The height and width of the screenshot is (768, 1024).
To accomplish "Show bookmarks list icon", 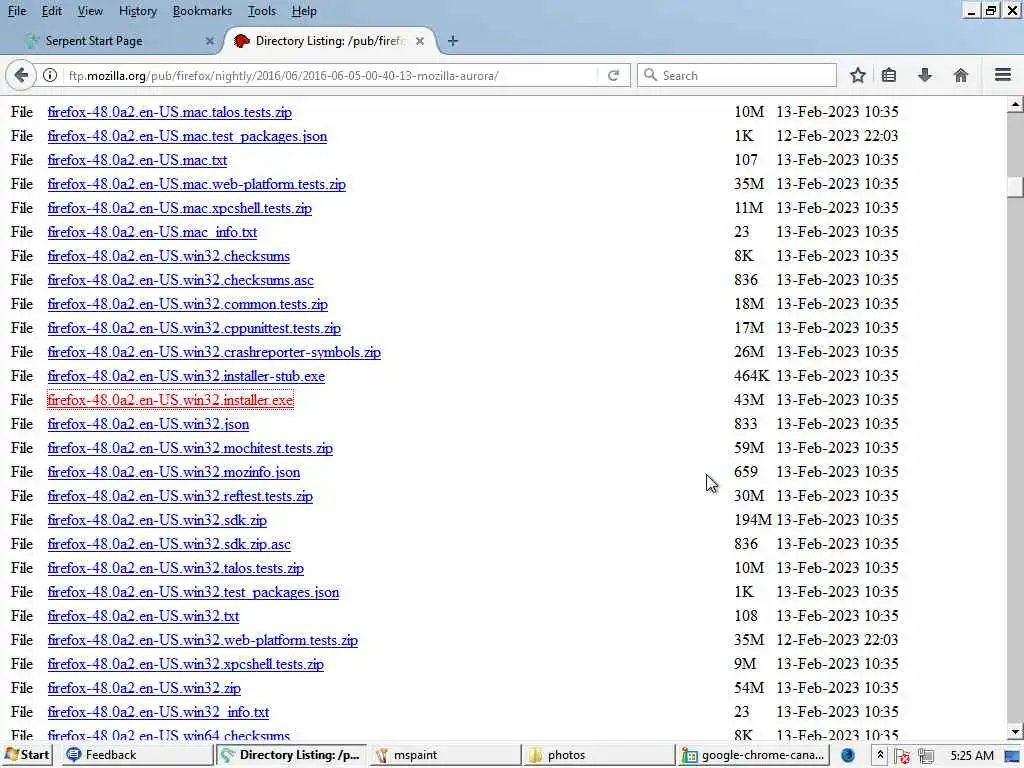I will 889,76.
